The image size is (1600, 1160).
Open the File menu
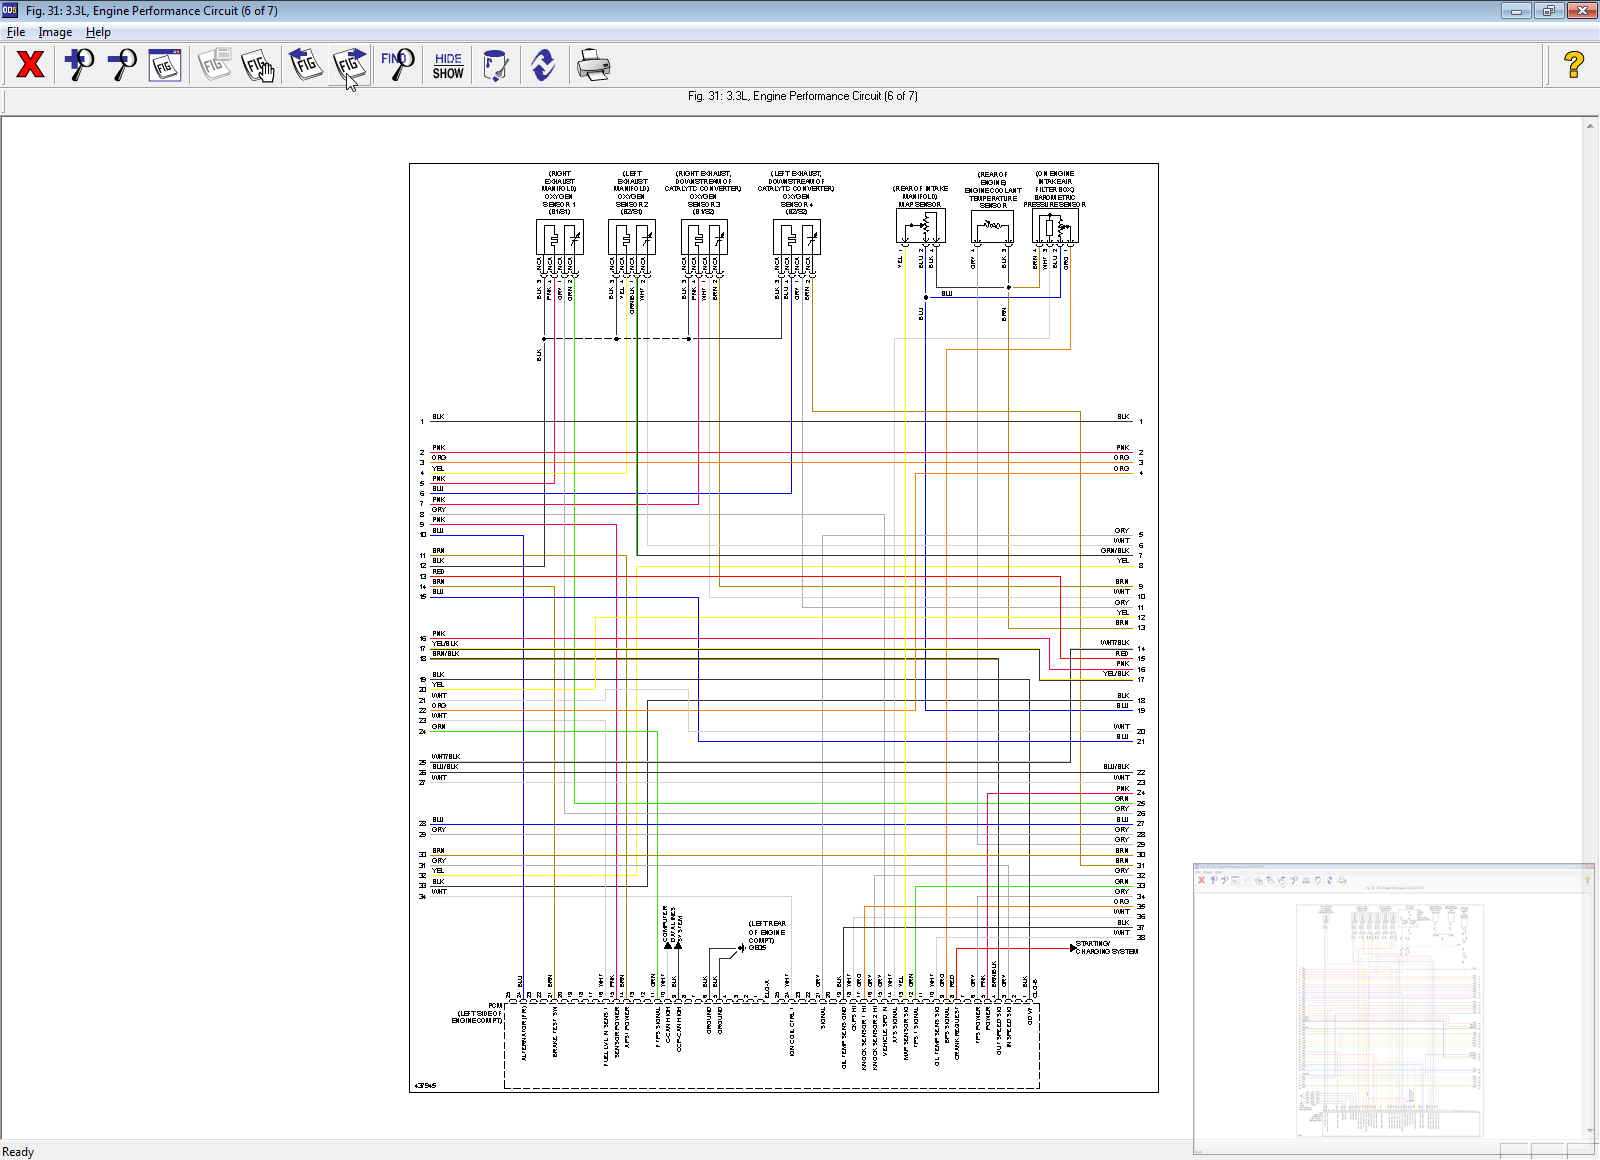(x=16, y=32)
